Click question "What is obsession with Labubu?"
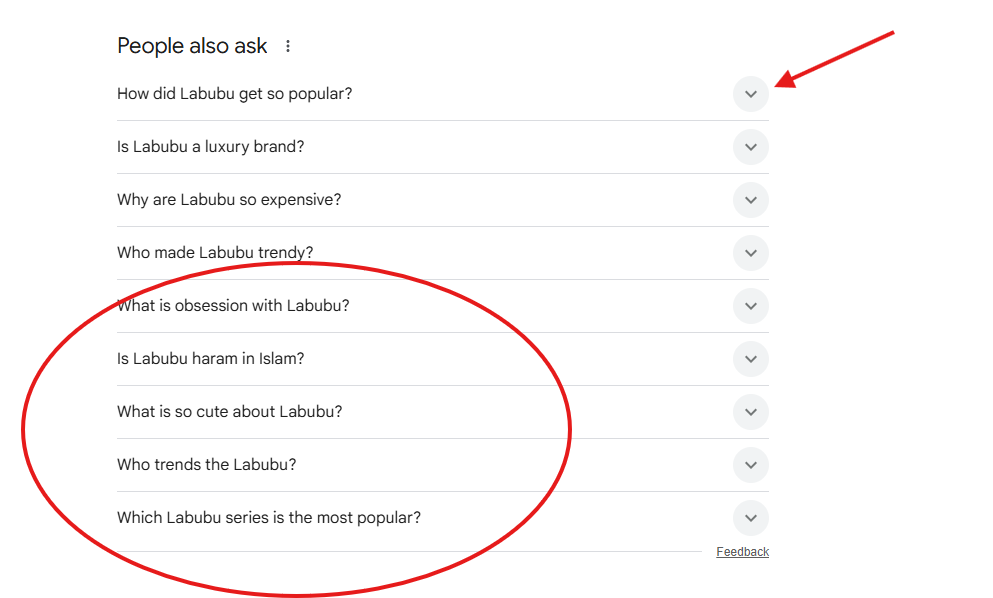 [x=233, y=306]
